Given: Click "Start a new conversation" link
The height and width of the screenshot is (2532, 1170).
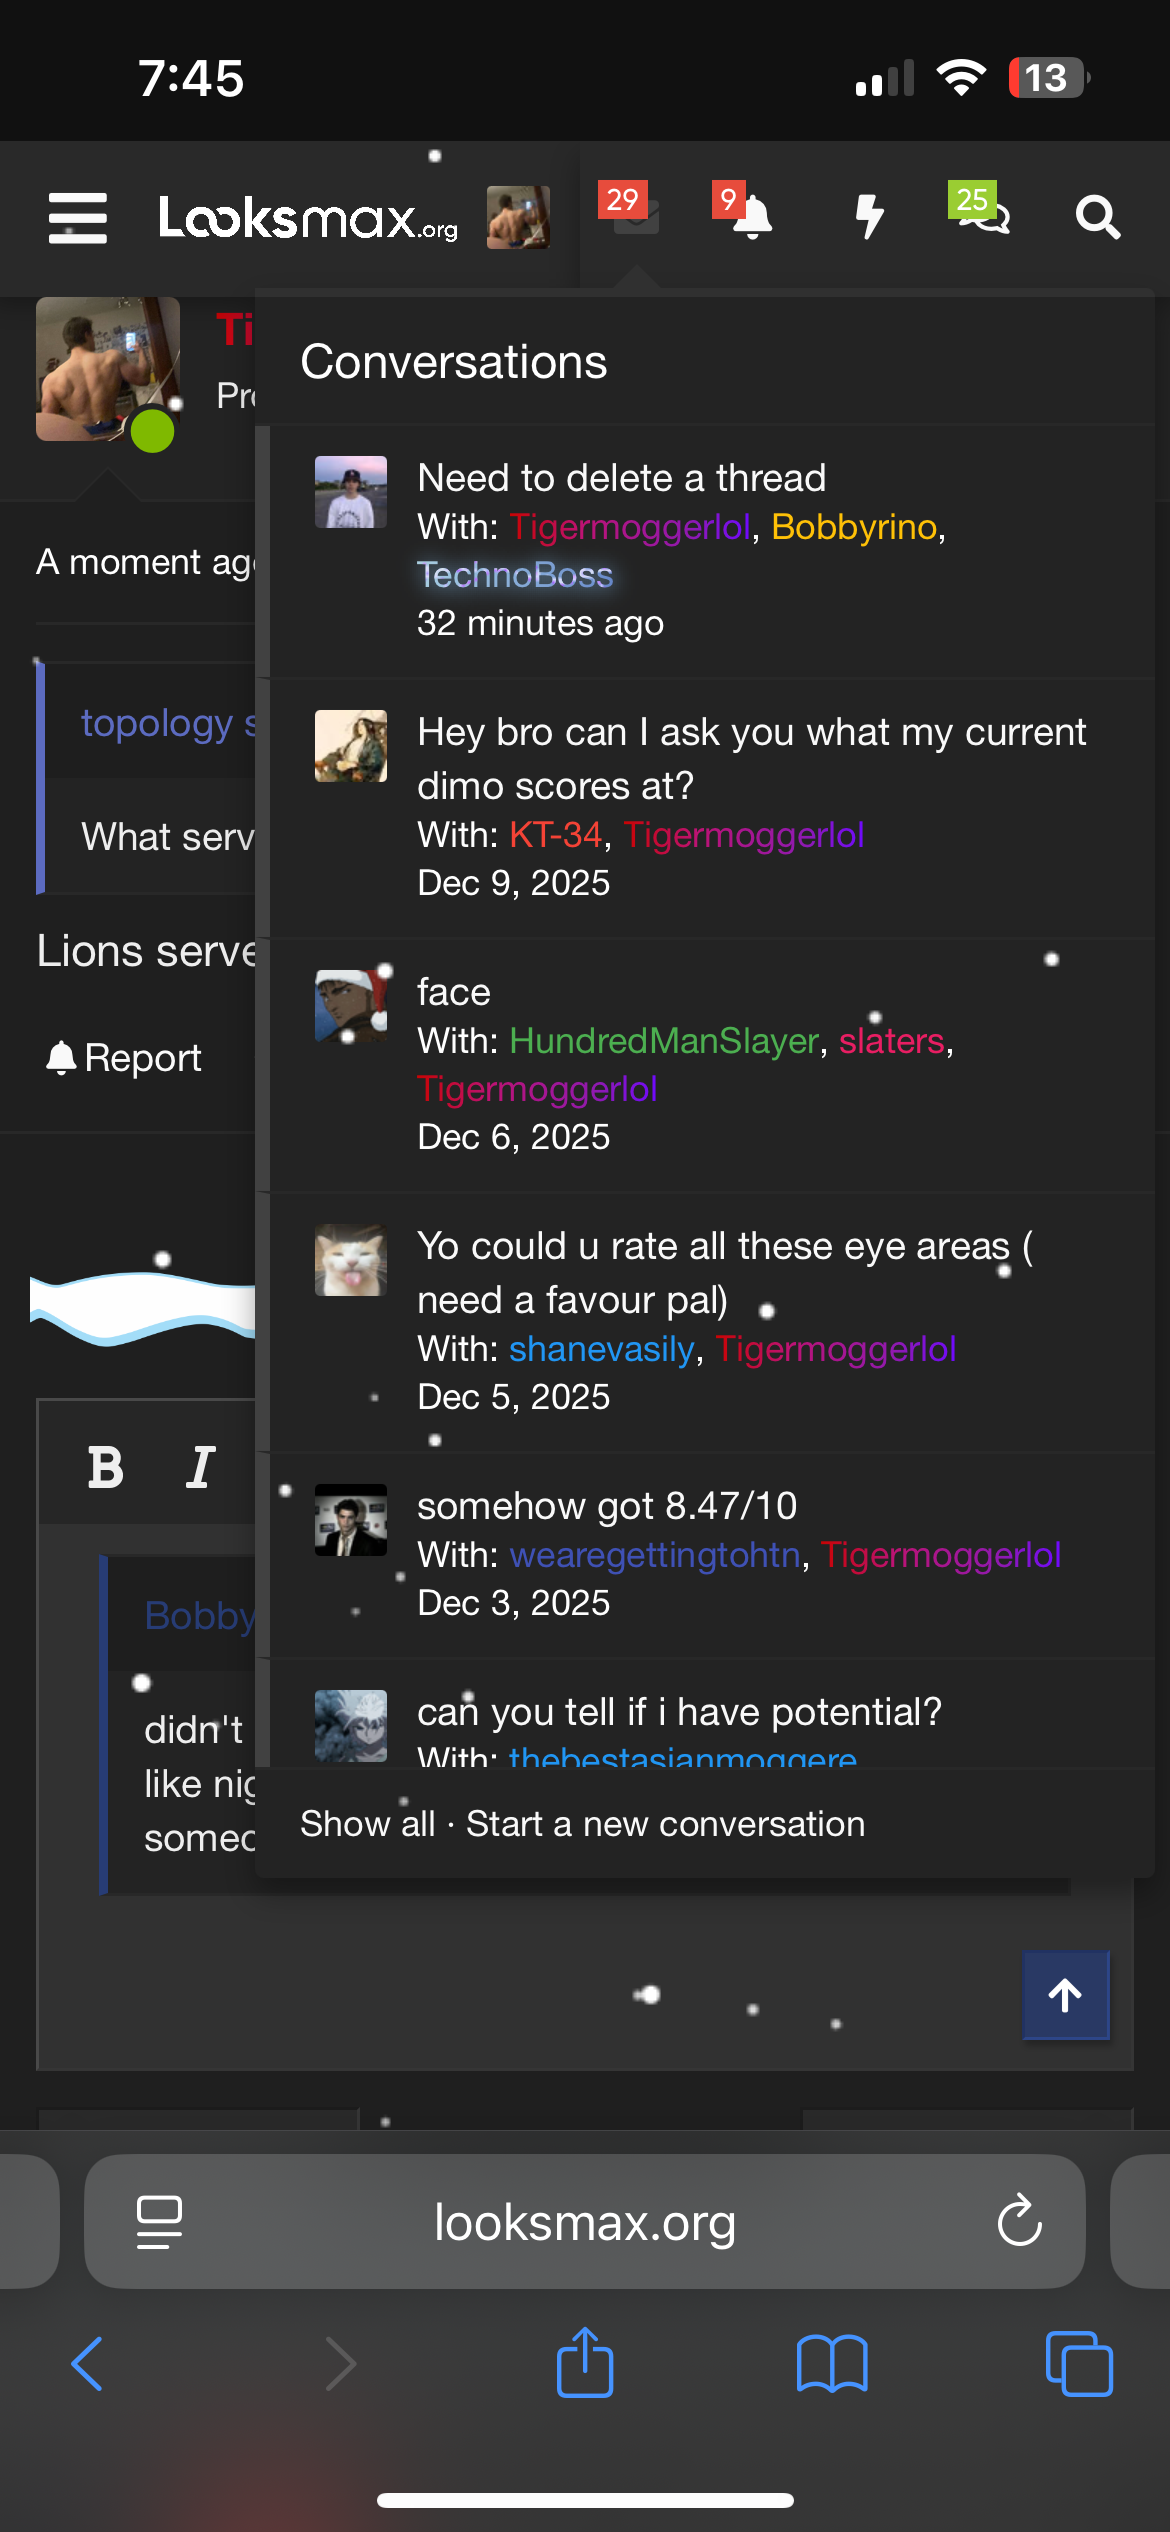Looking at the screenshot, I should 665,1824.
